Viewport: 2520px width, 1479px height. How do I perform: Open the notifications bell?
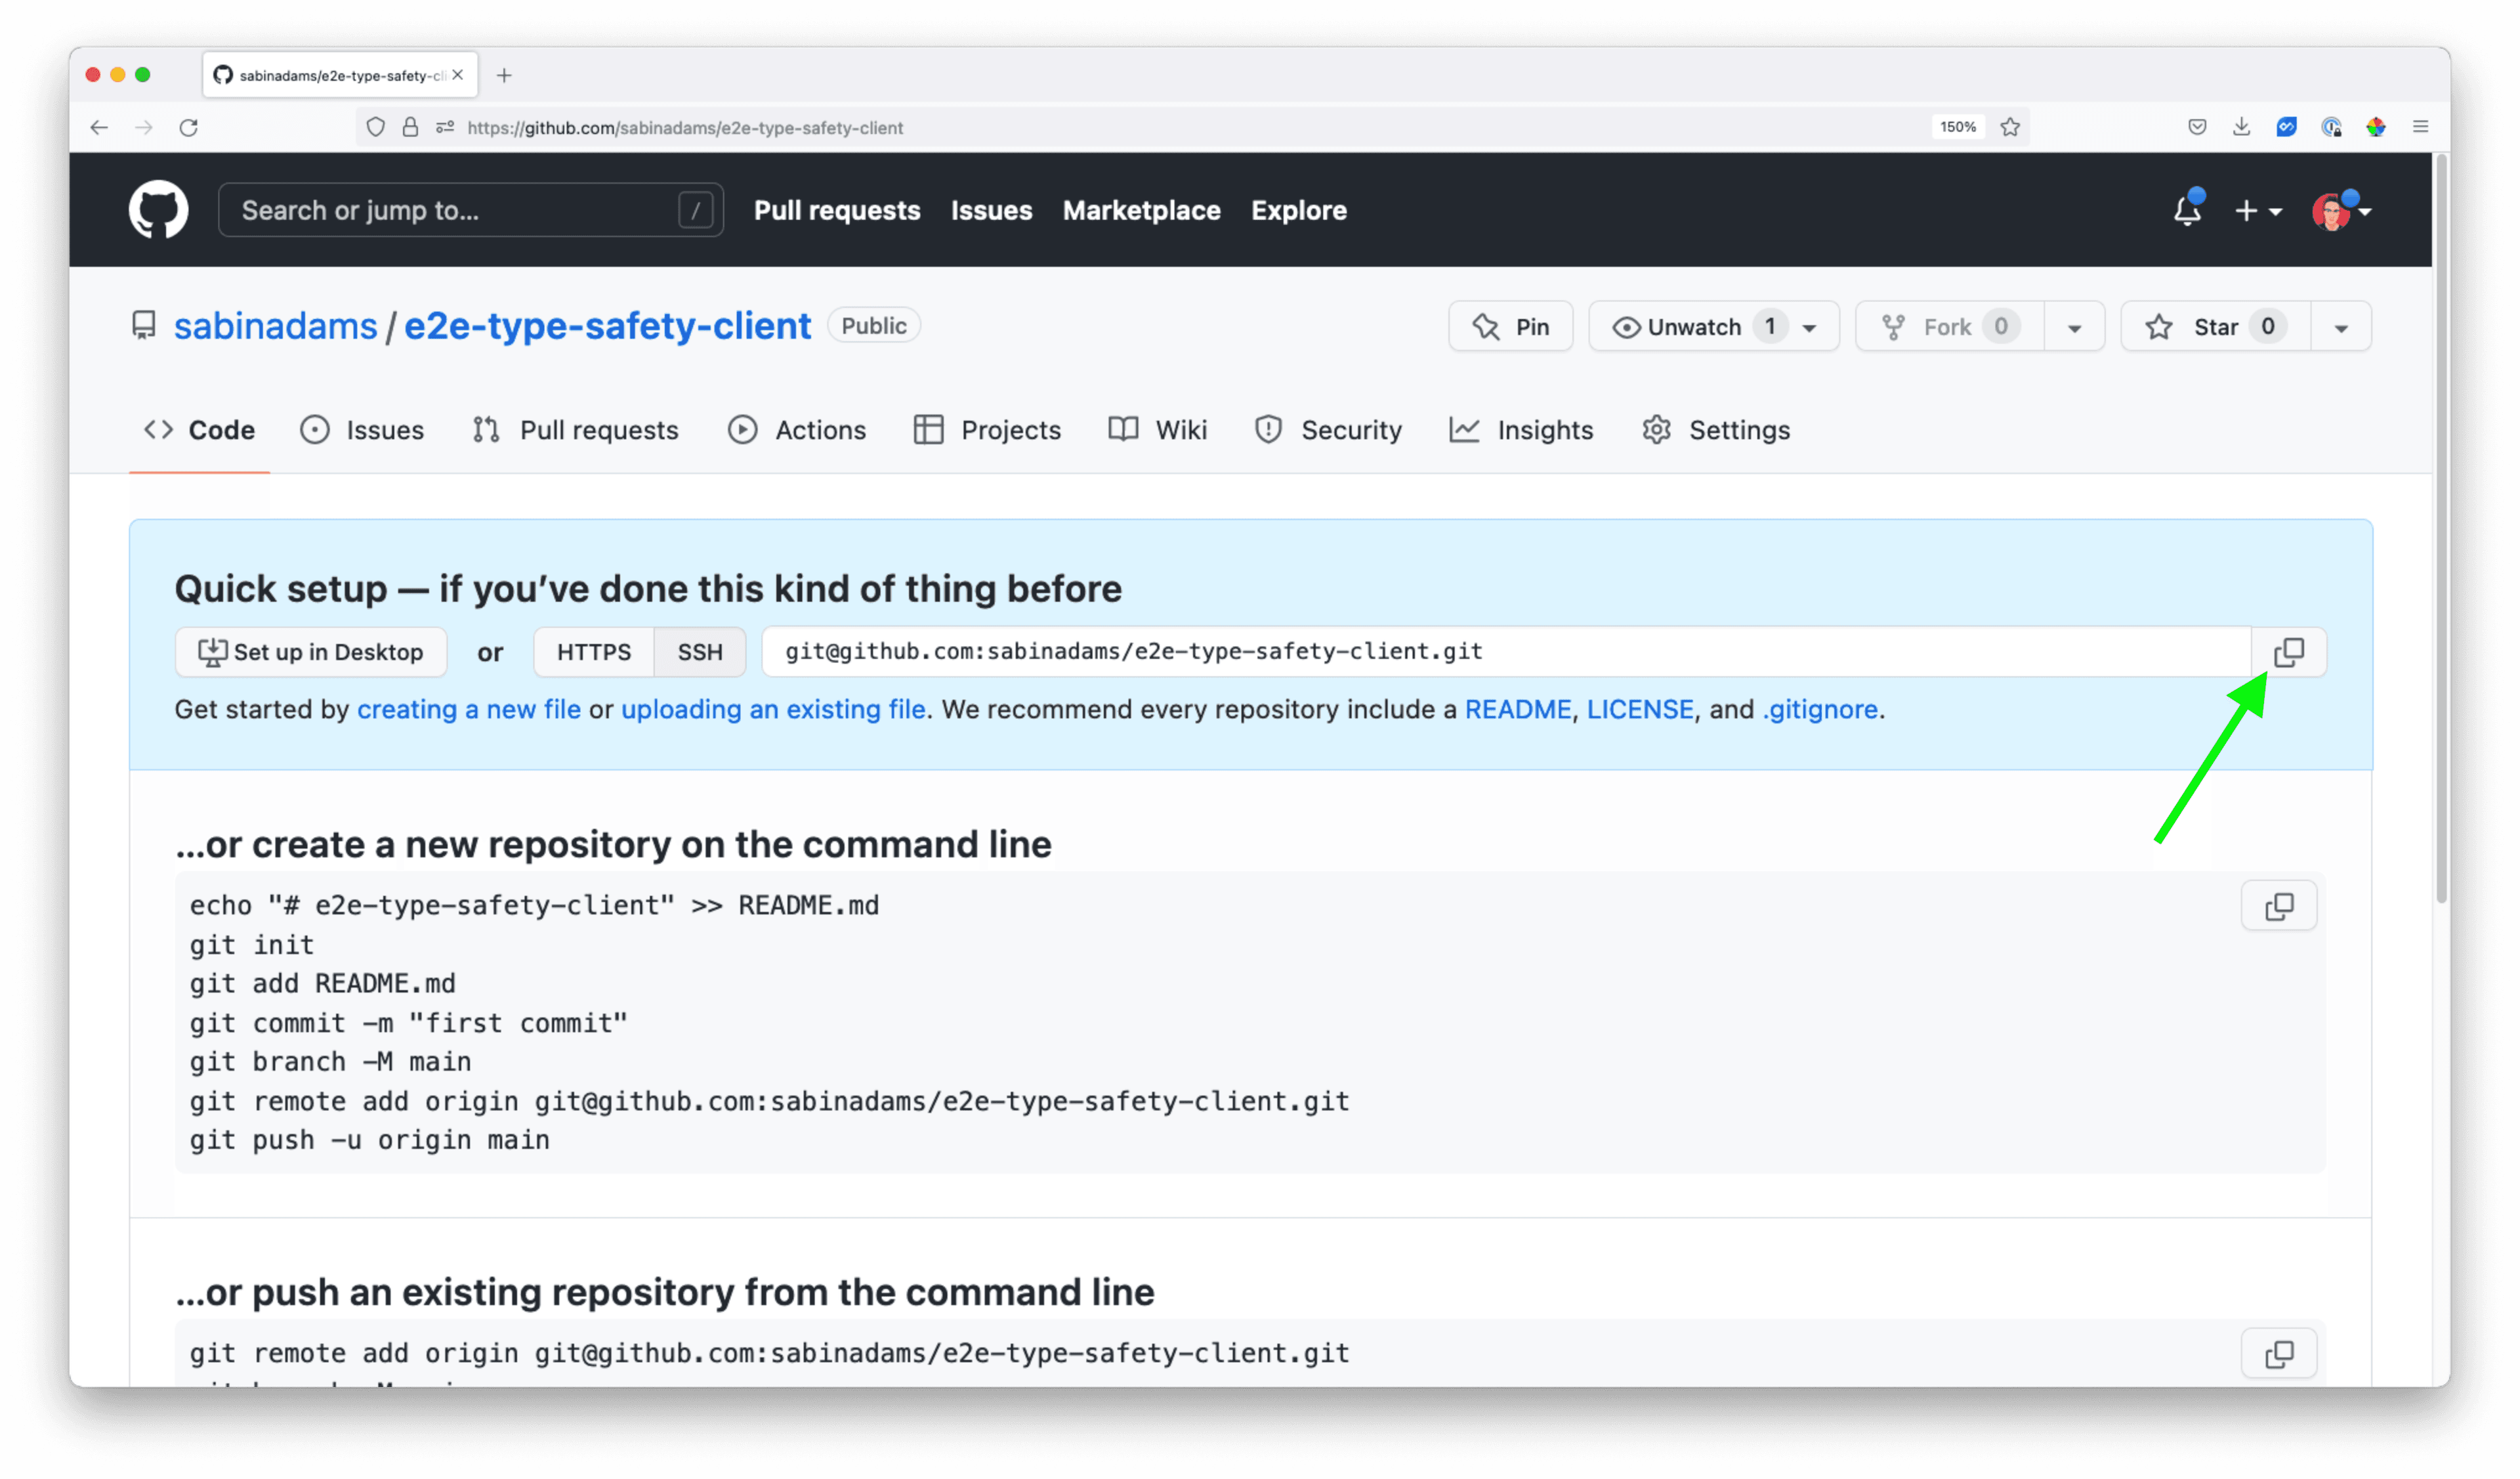[2187, 210]
